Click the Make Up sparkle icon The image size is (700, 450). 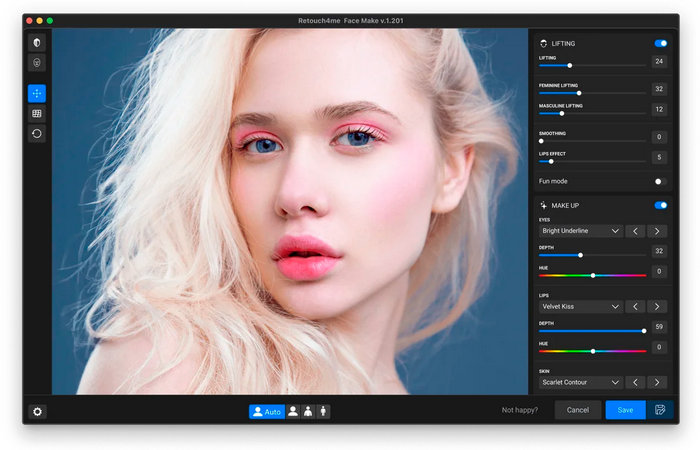[543, 205]
